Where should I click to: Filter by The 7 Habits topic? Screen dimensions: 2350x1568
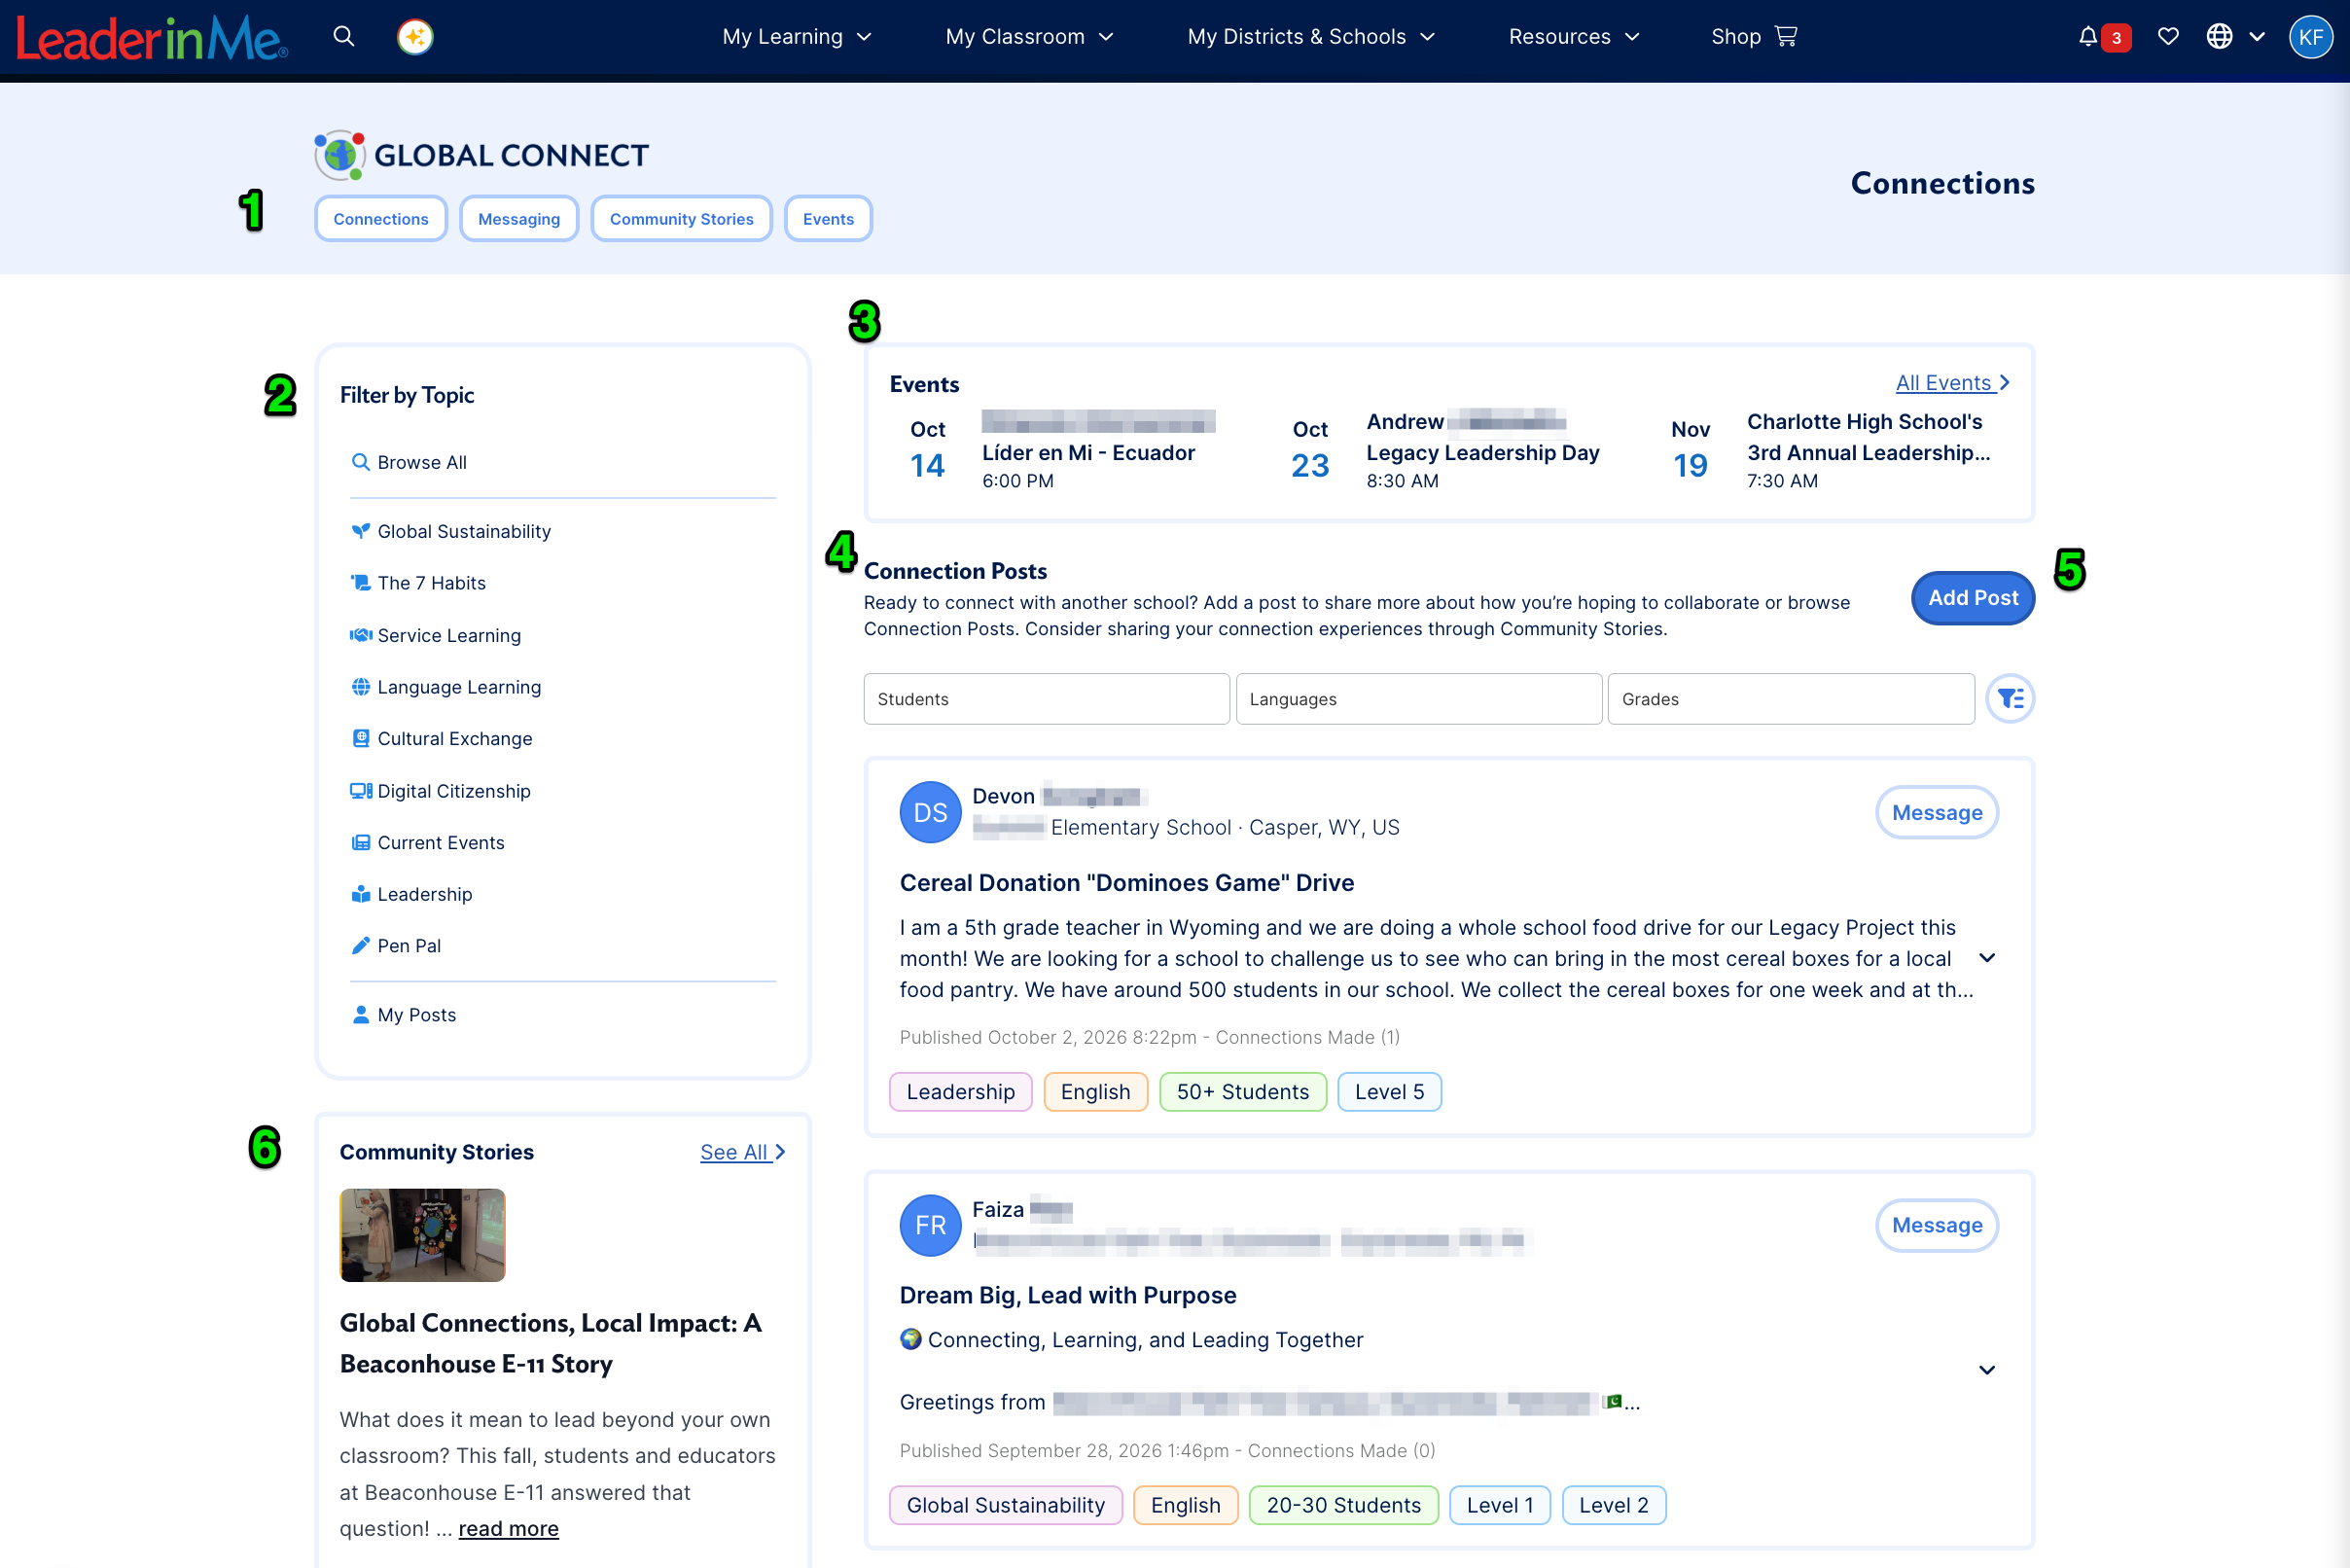point(418,583)
